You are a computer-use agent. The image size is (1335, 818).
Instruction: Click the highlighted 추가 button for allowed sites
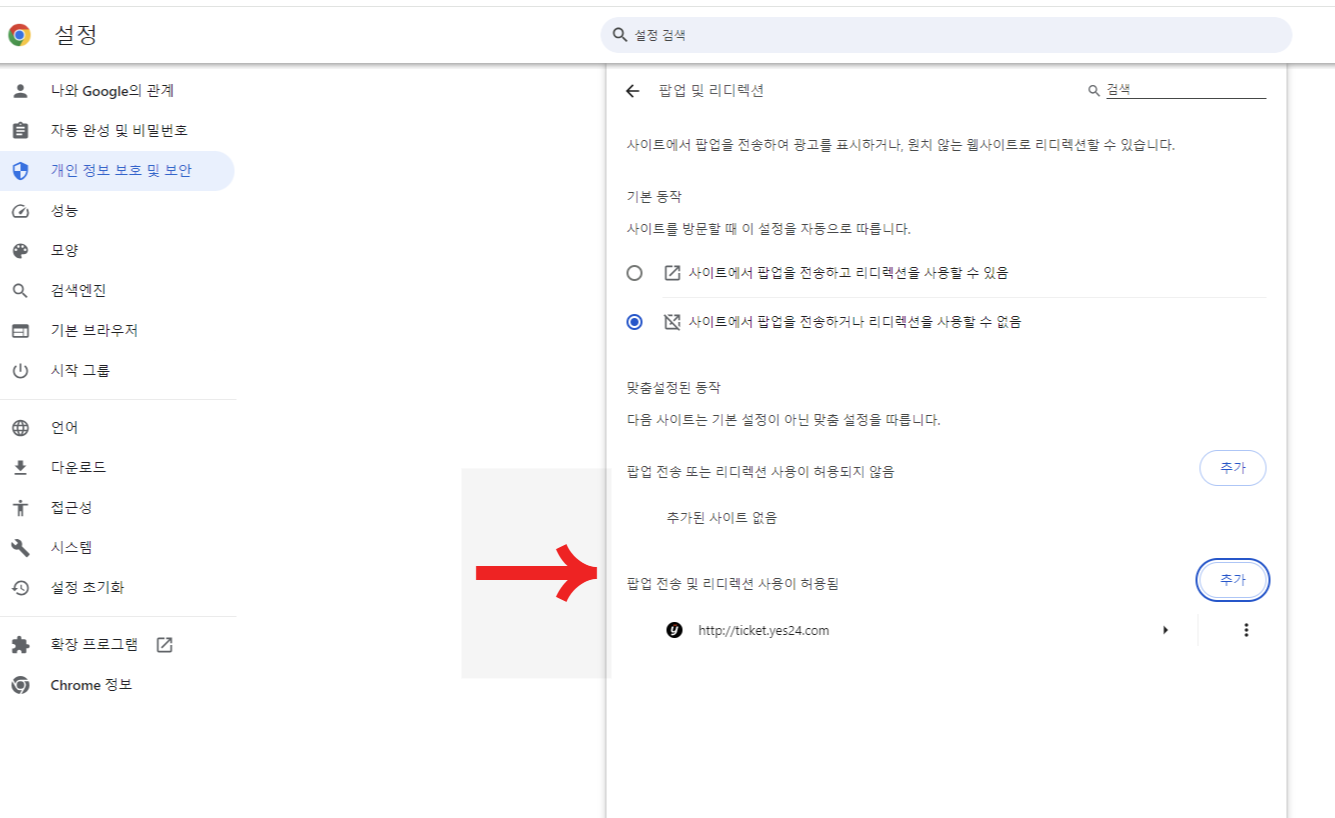click(x=1232, y=580)
